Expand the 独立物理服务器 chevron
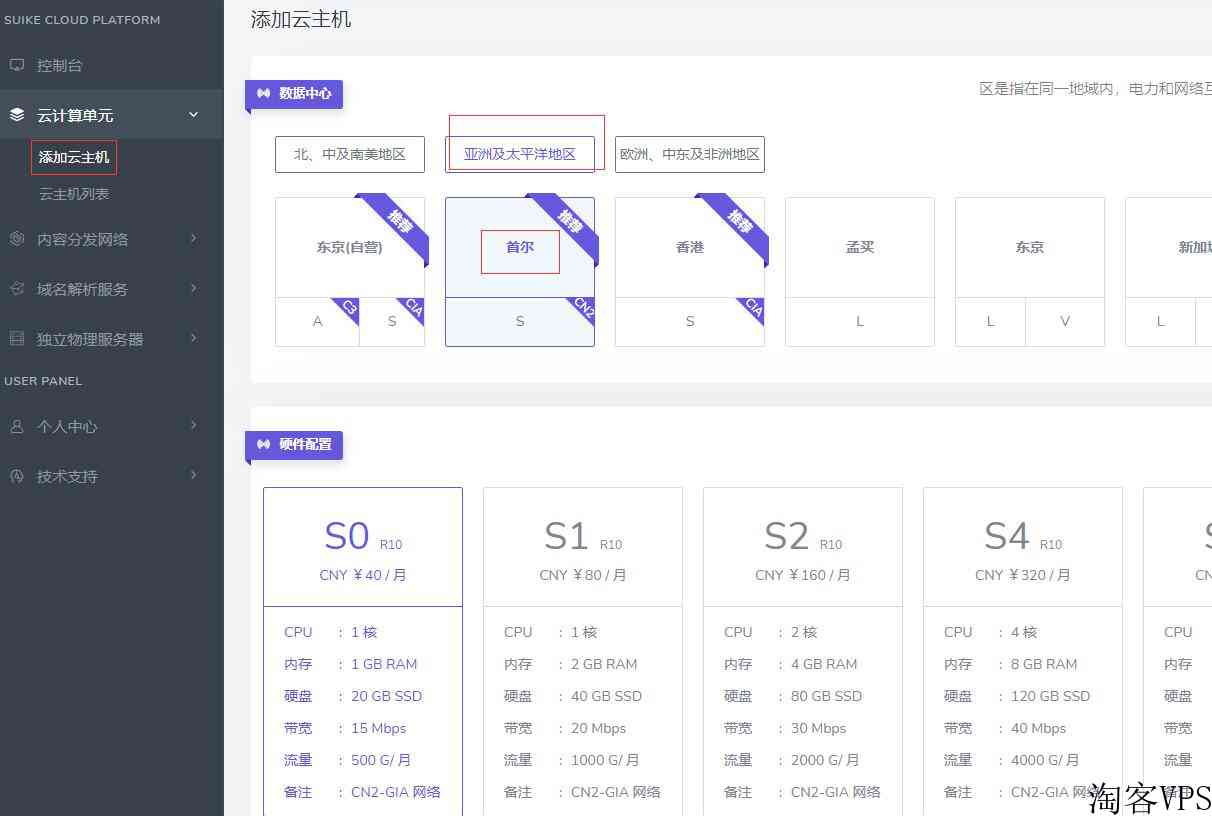This screenshot has width=1212, height=816. [x=194, y=339]
